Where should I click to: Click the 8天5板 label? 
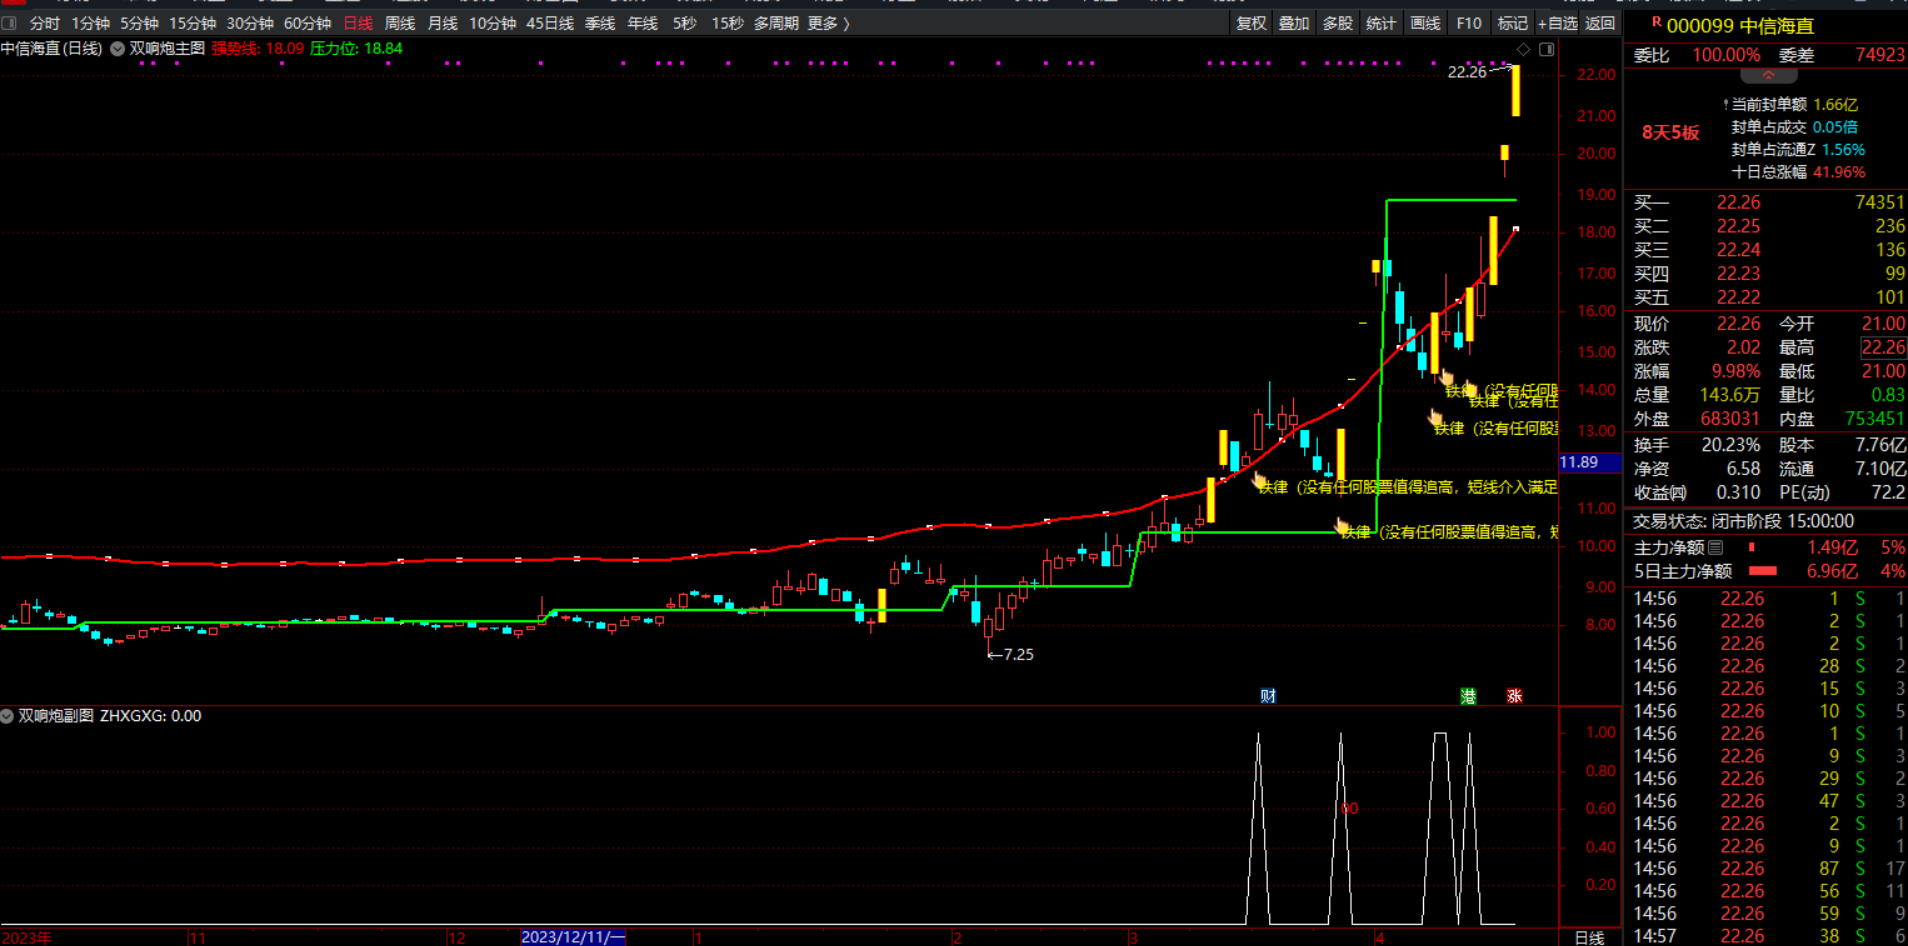(x=1670, y=133)
